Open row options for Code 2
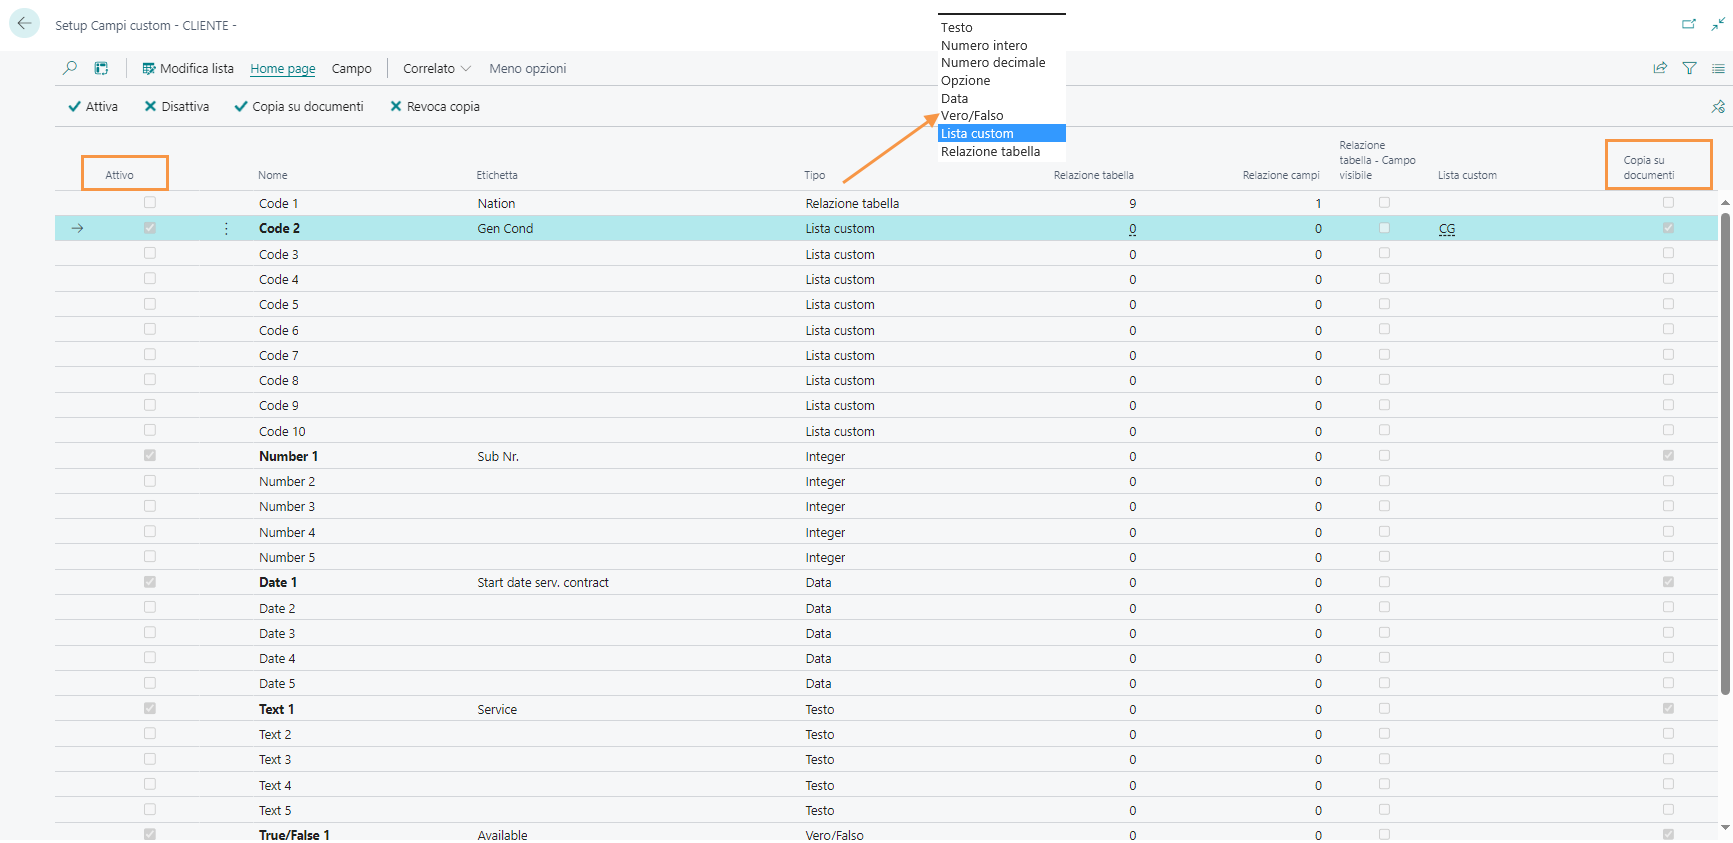1733x843 pixels. pyautogui.click(x=226, y=229)
